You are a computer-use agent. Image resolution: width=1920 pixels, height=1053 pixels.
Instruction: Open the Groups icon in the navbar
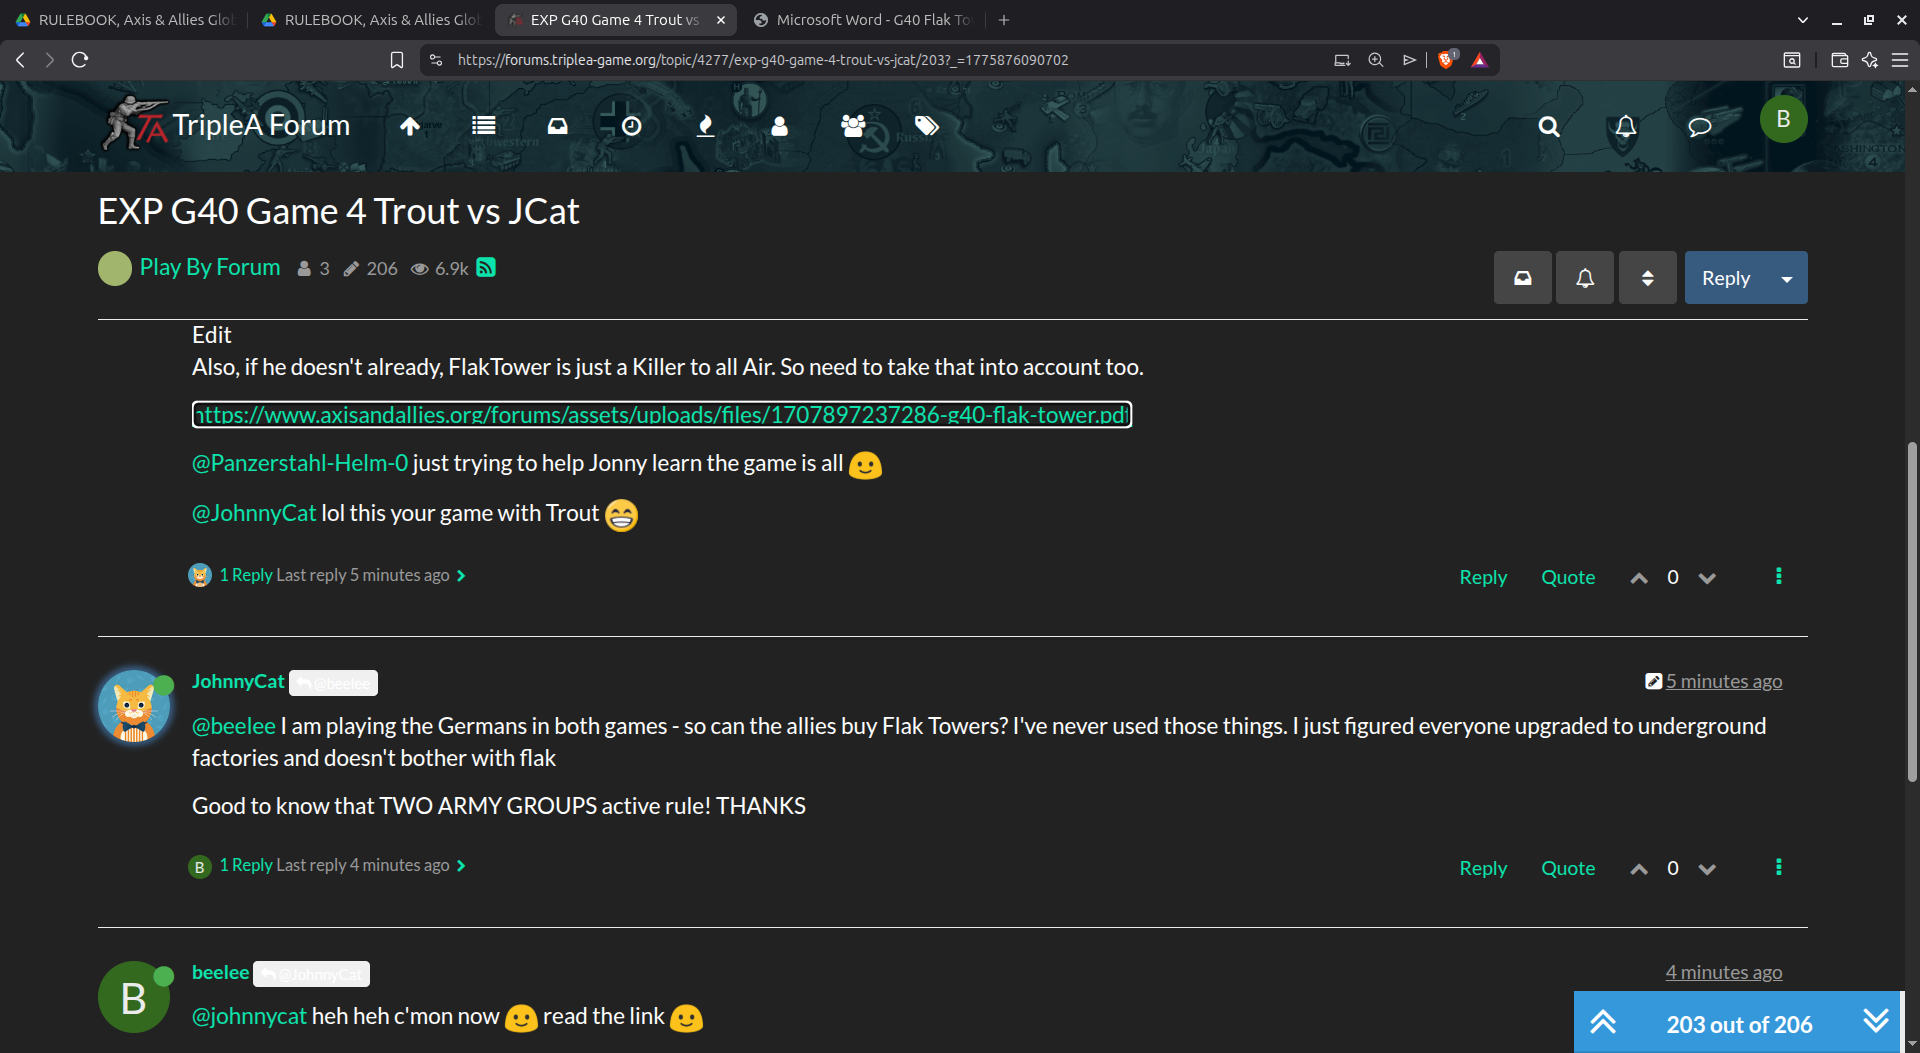point(852,126)
